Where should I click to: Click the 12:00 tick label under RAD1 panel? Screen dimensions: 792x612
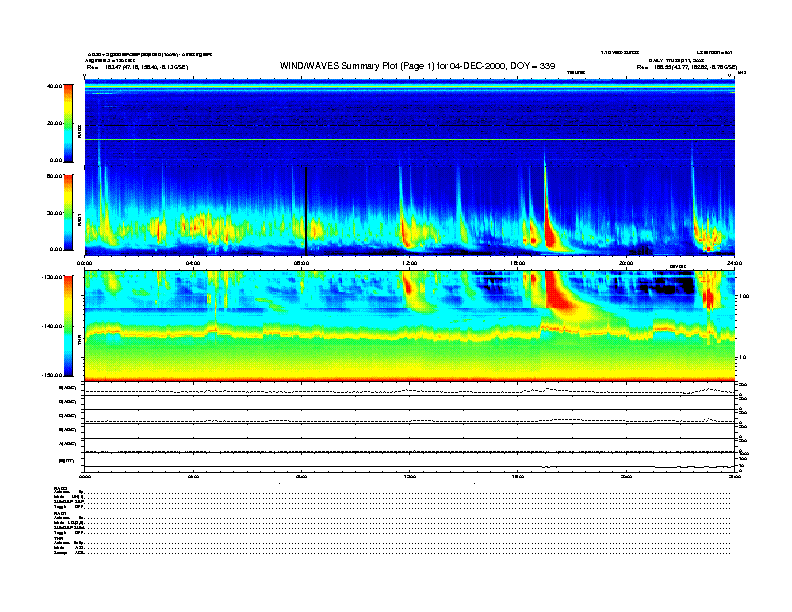point(410,263)
